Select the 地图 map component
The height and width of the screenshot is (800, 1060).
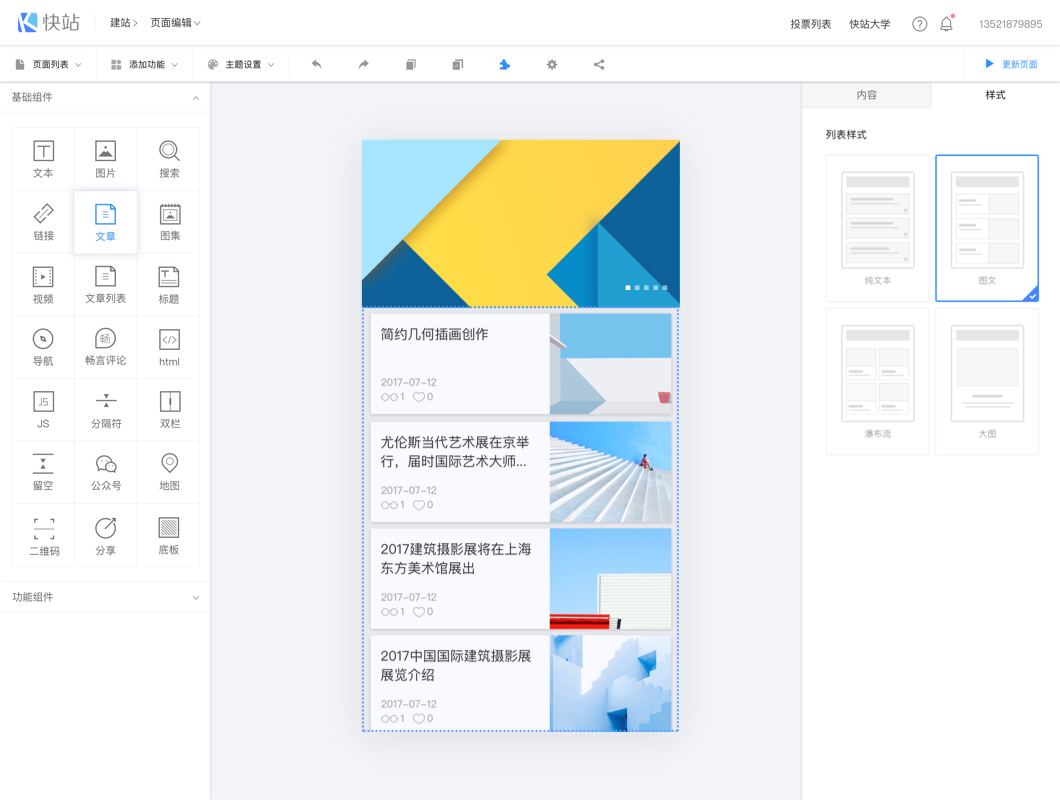click(169, 471)
